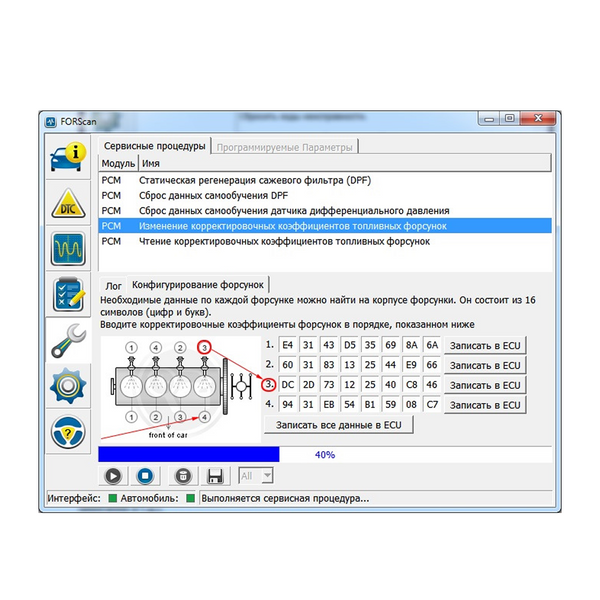
Task: Click the play start procedure button
Action: 113,476
